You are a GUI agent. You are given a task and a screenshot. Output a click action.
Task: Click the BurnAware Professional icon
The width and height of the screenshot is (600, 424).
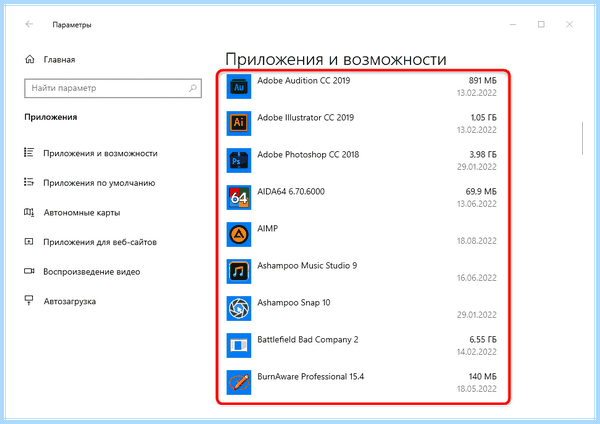[x=239, y=382]
